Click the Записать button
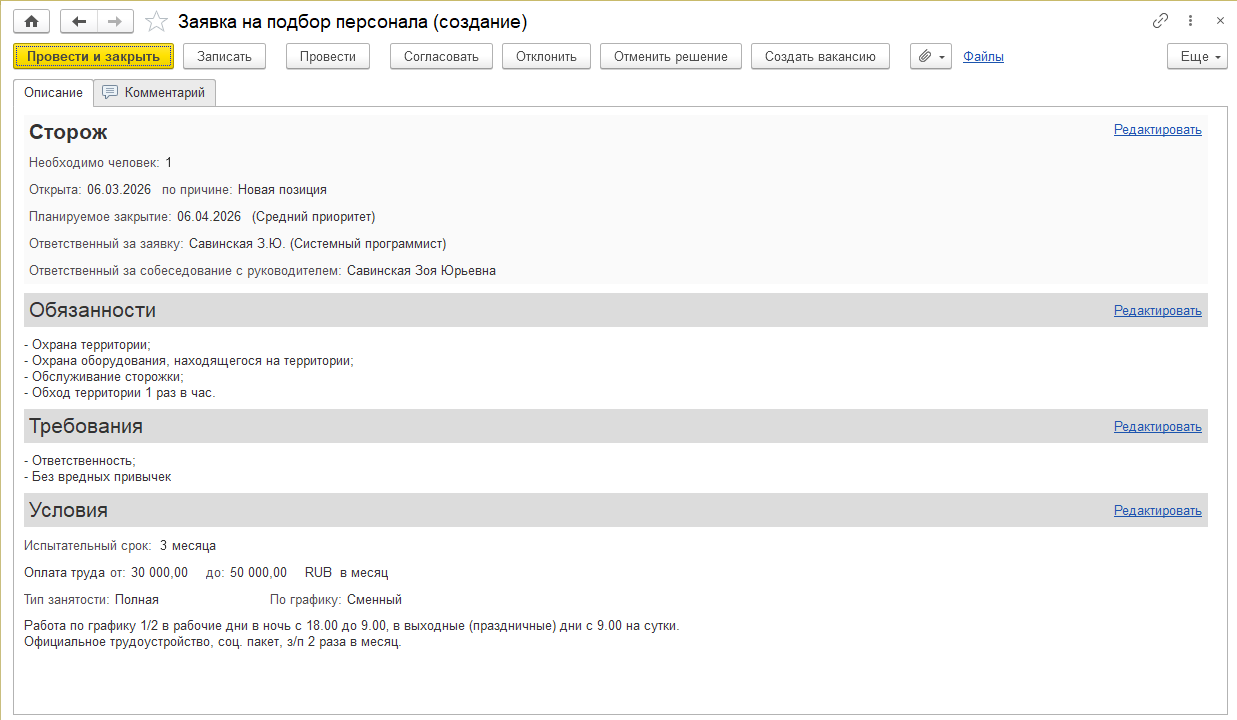 224,57
